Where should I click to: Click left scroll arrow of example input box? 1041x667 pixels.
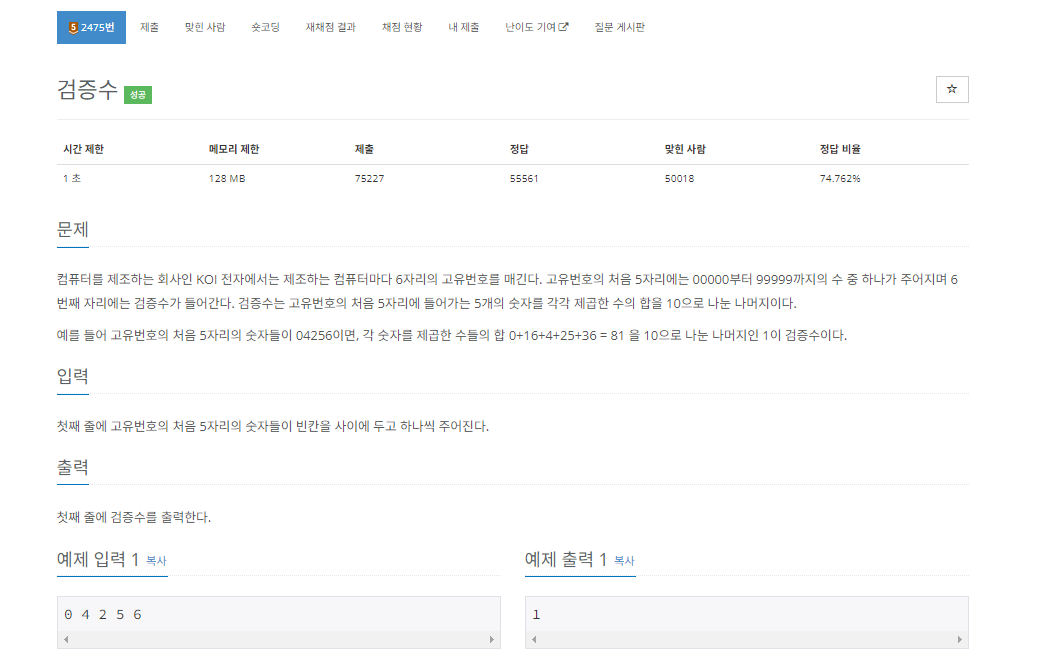click(x=66, y=639)
